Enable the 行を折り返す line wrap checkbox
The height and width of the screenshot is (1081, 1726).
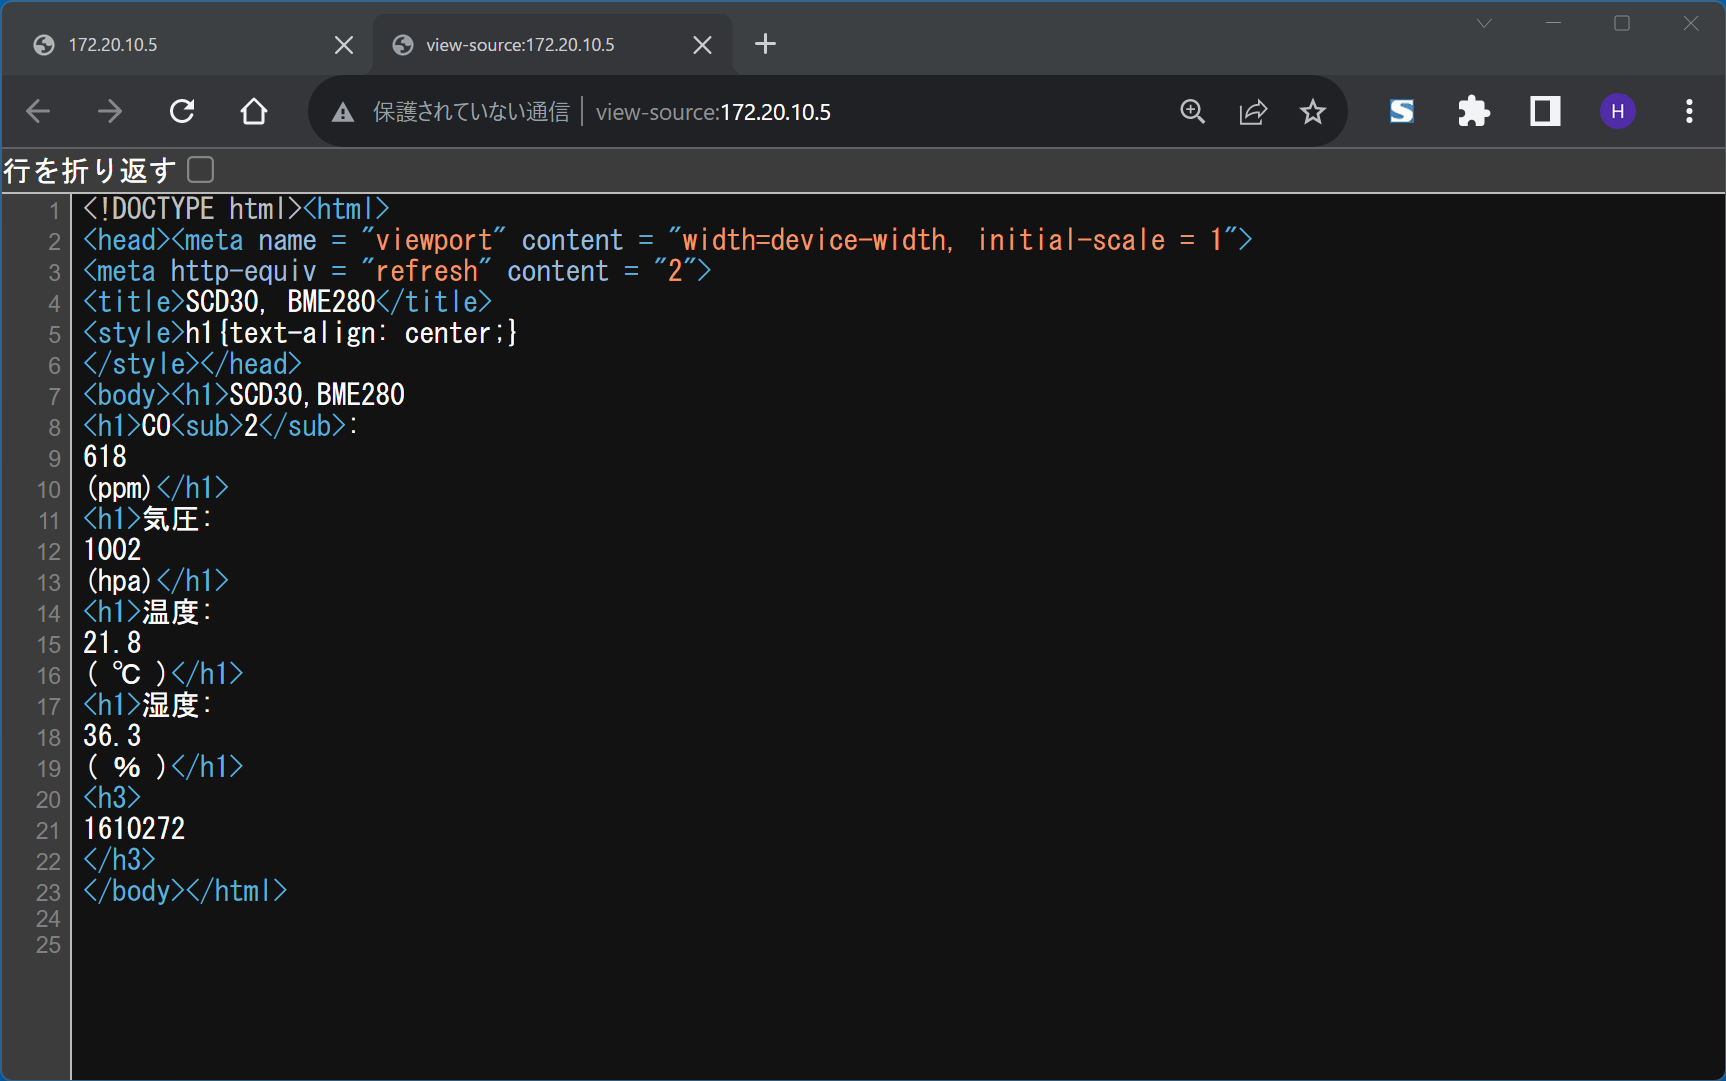coord(201,170)
